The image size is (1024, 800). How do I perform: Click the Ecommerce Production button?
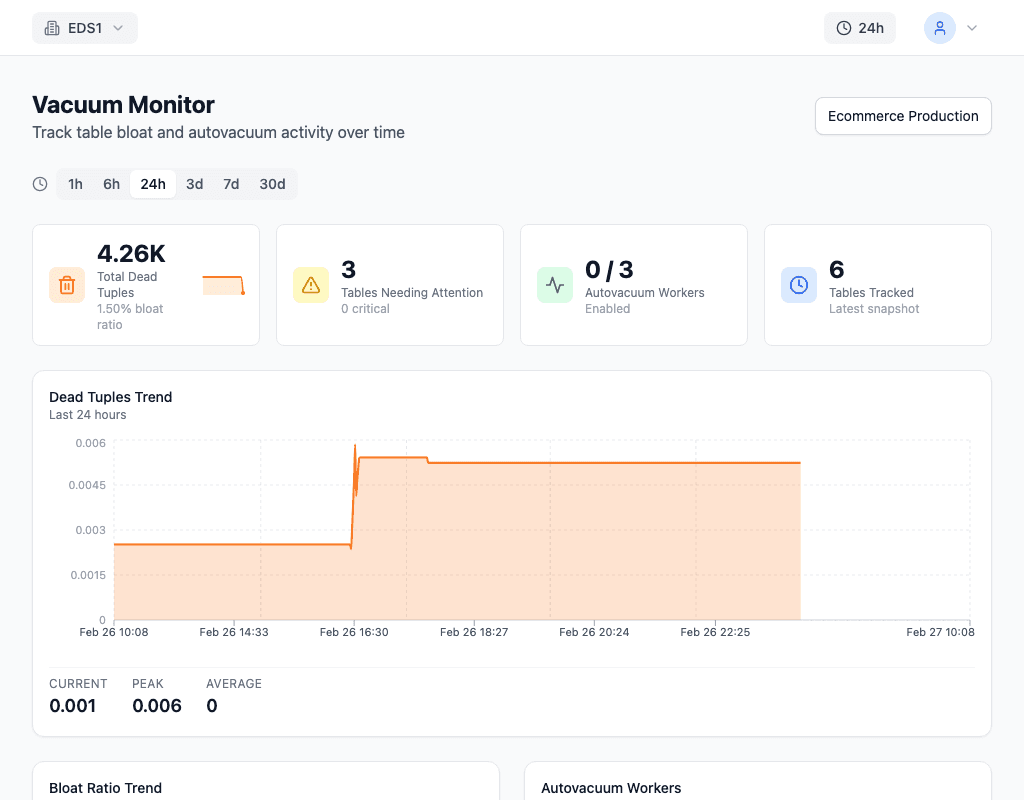click(x=903, y=116)
